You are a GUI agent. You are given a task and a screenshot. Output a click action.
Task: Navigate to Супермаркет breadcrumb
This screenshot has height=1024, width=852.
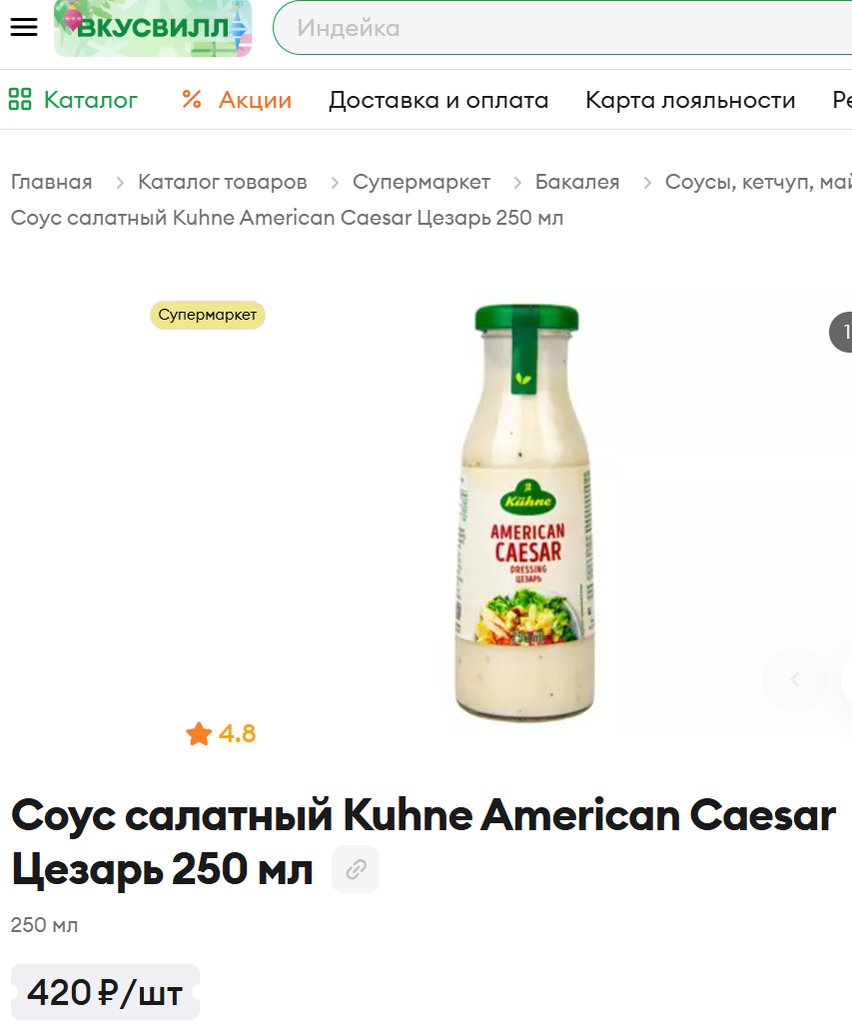tap(421, 182)
